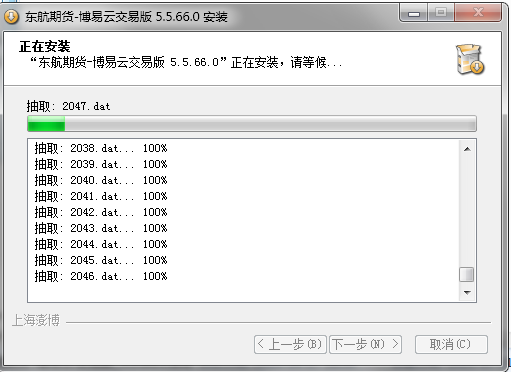Click the scrollbar thumb in the extraction log
The width and height of the screenshot is (511, 372).
pyautogui.click(x=467, y=275)
